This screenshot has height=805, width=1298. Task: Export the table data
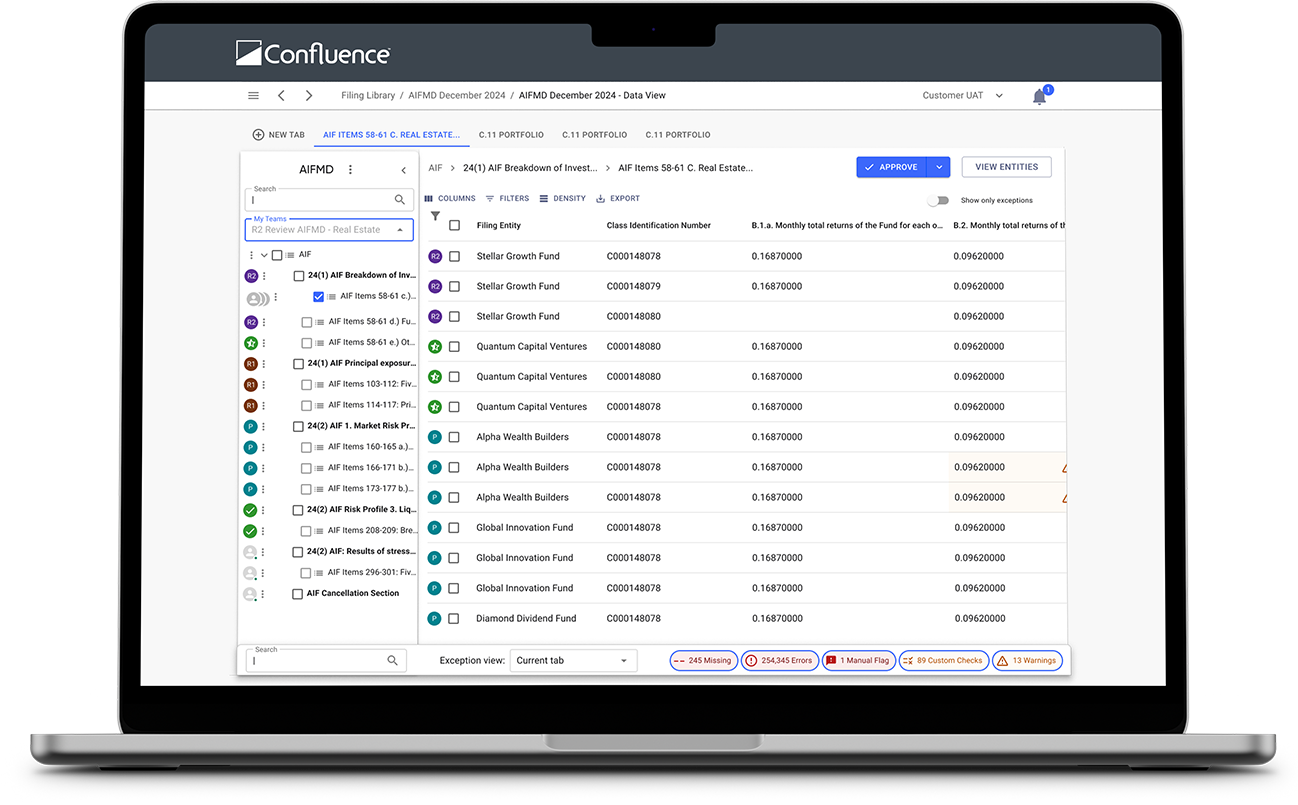(617, 199)
